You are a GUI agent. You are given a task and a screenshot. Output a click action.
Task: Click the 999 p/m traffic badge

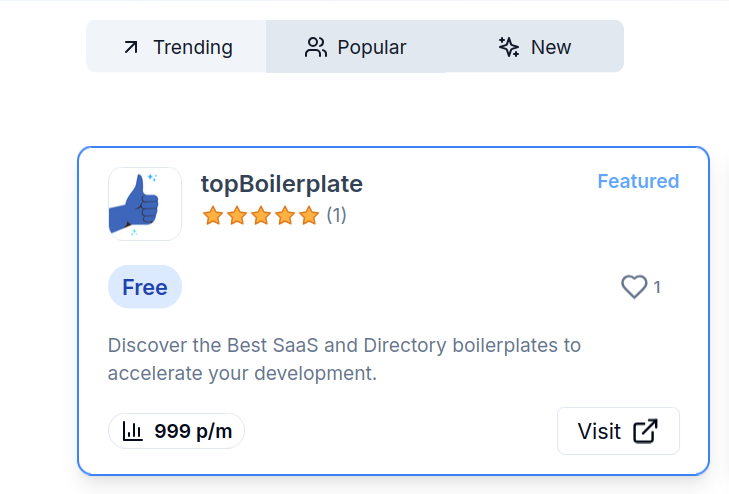pos(177,431)
